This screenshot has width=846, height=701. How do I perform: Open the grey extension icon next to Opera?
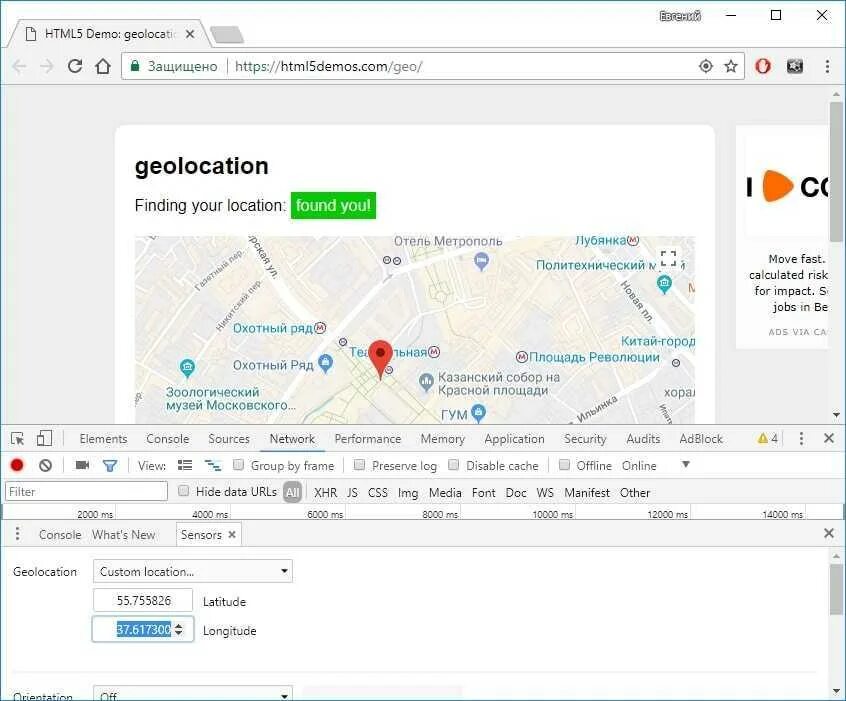click(x=795, y=66)
